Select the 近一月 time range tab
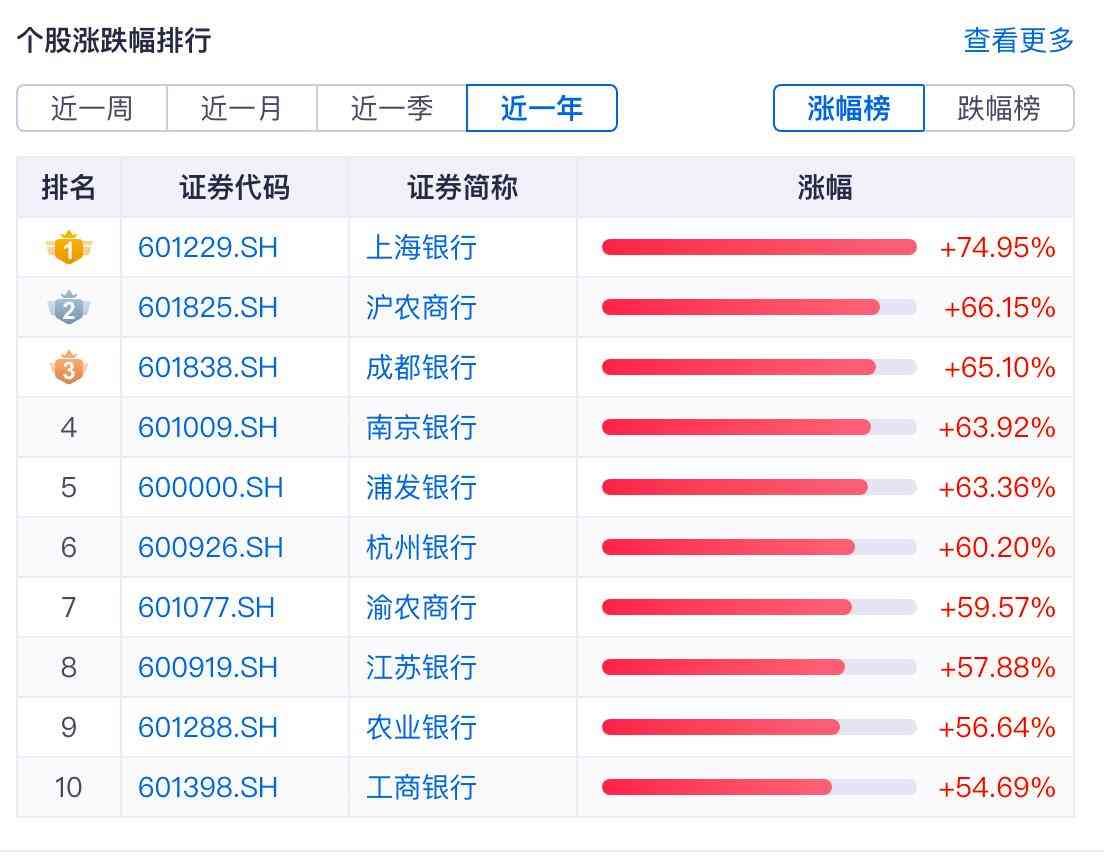The height and width of the screenshot is (868, 1104). coord(242,108)
